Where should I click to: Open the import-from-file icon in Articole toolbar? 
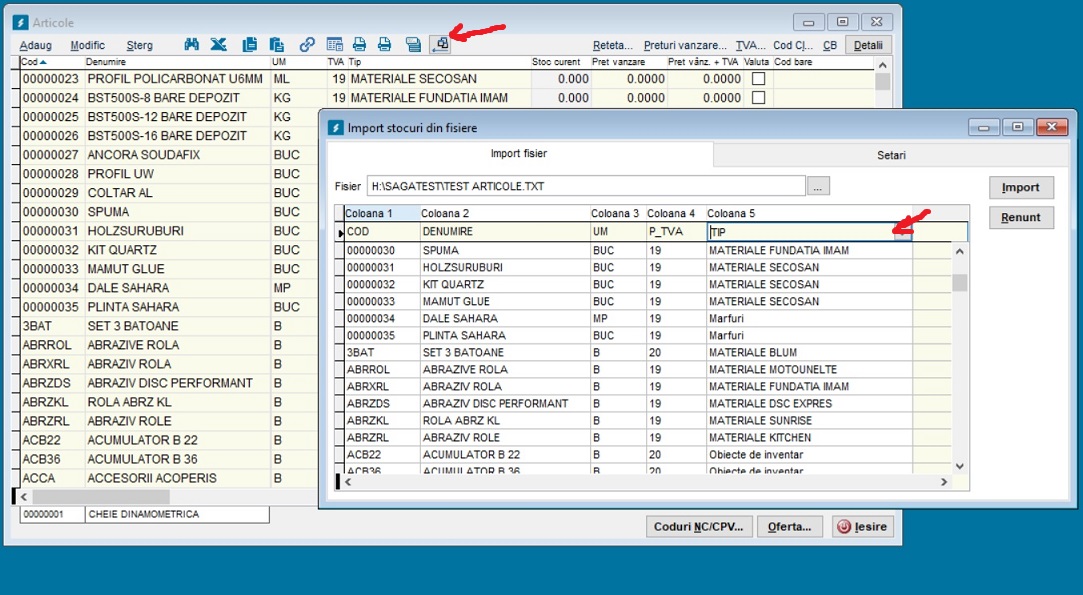pos(440,45)
